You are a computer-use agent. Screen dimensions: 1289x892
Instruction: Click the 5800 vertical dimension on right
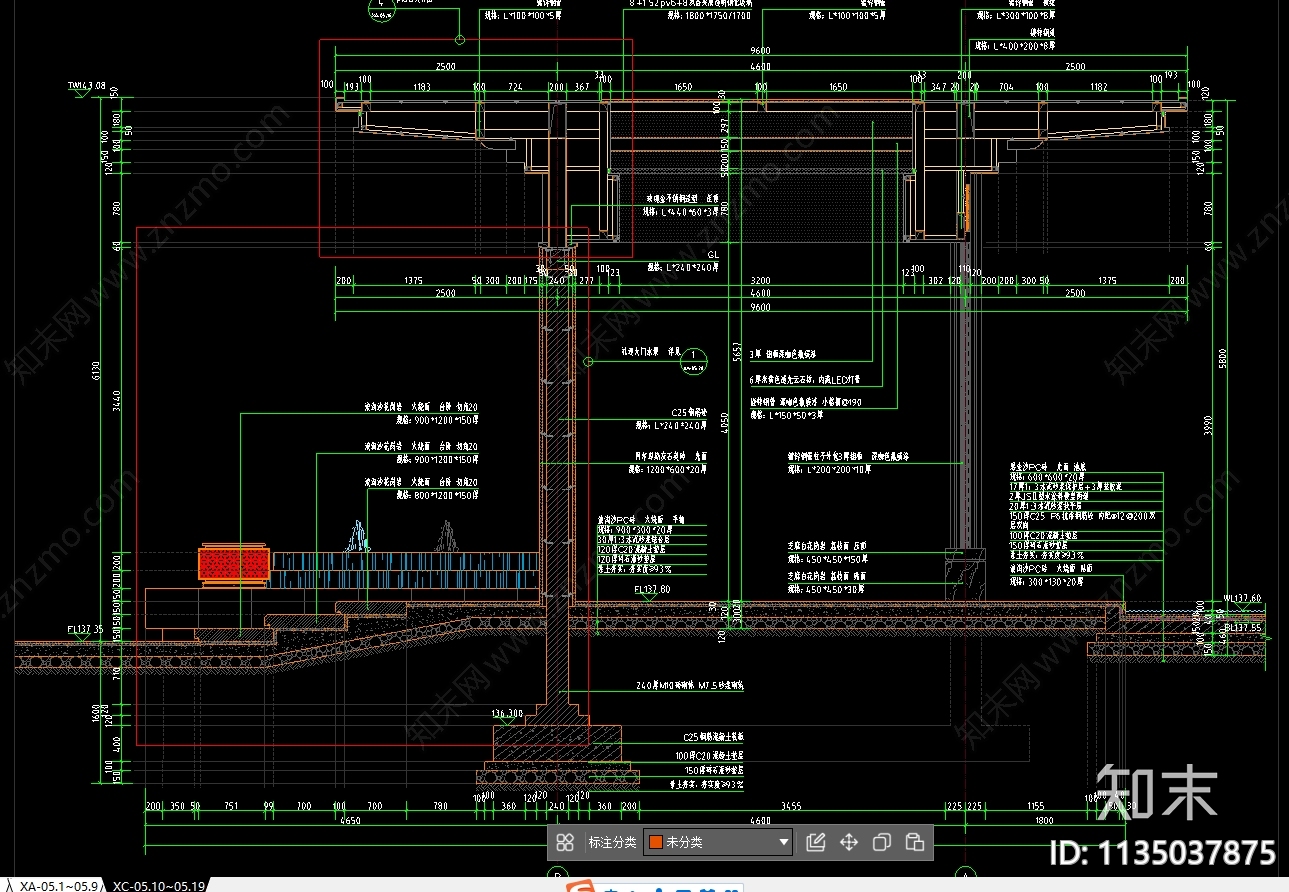(1224, 360)
